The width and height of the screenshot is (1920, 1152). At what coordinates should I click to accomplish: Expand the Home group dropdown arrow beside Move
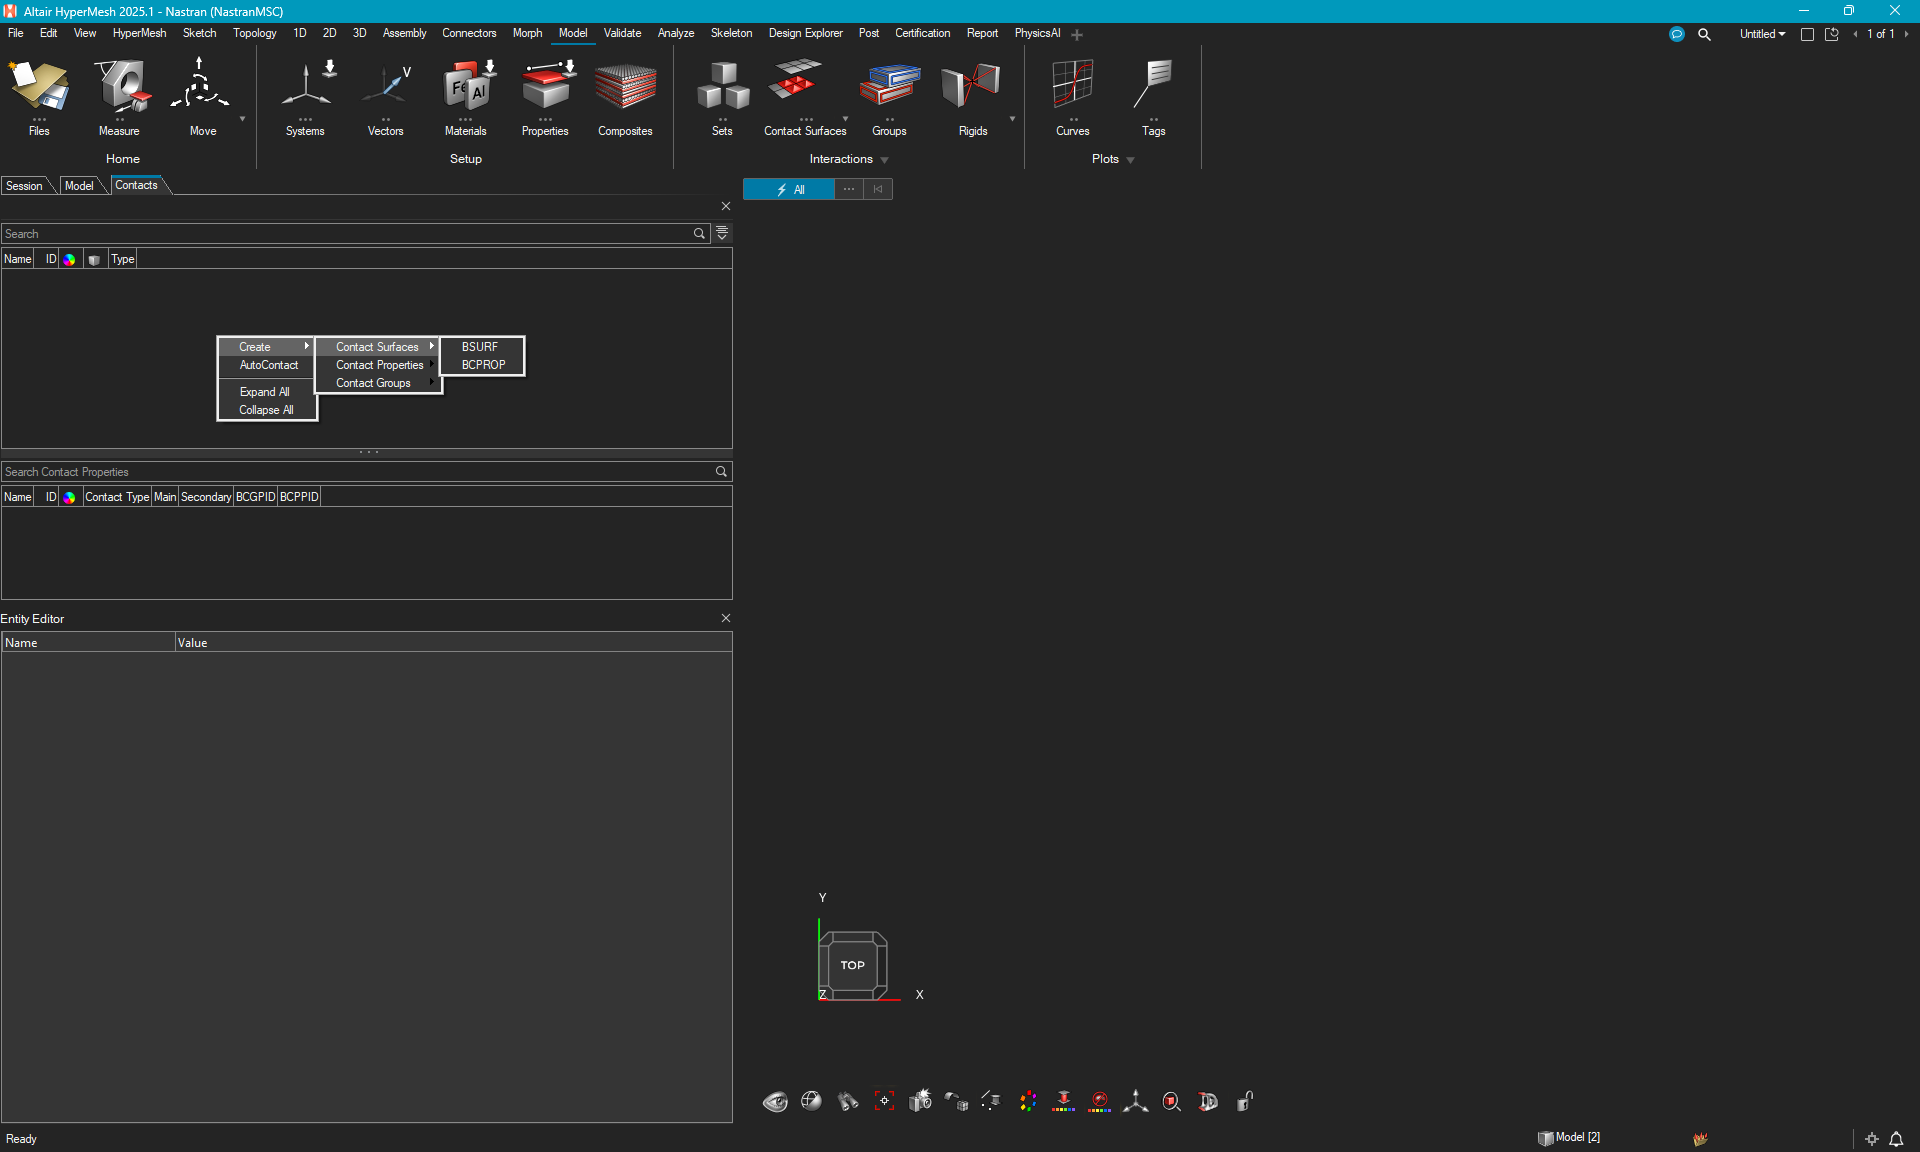(x=242, y=119)
